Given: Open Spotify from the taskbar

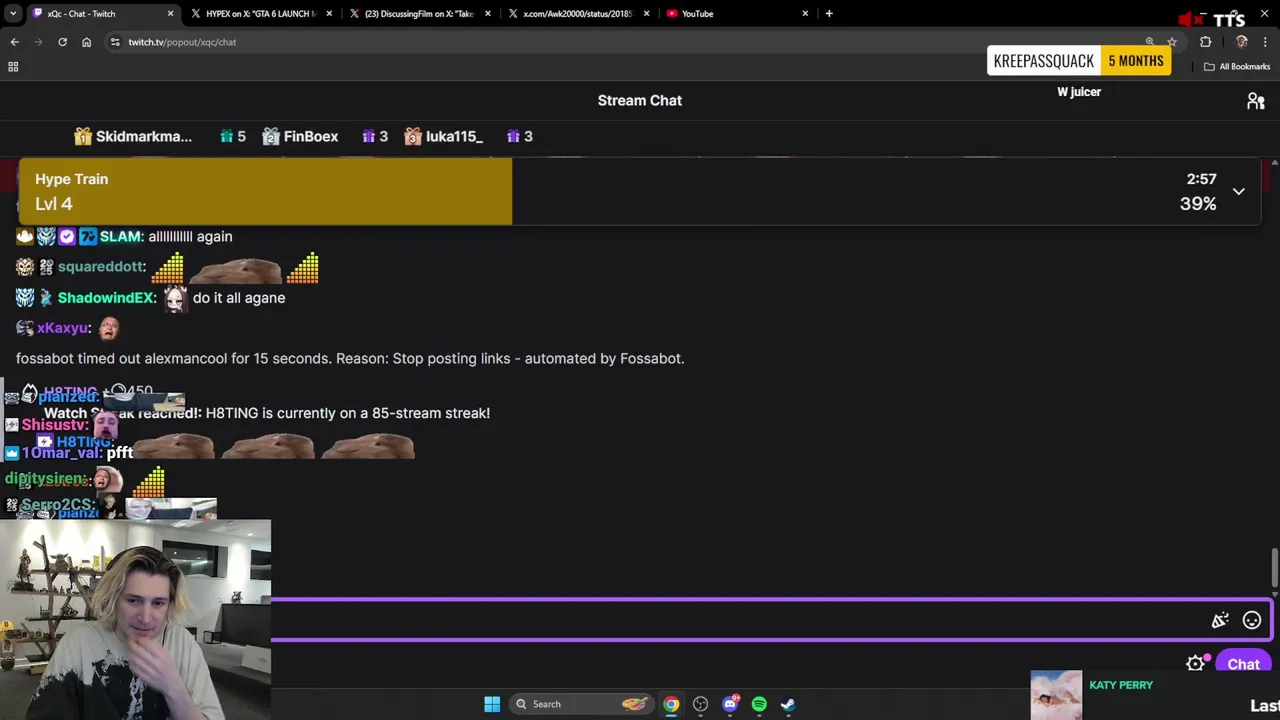Looking at the screenshot, I should click(759, 704).
